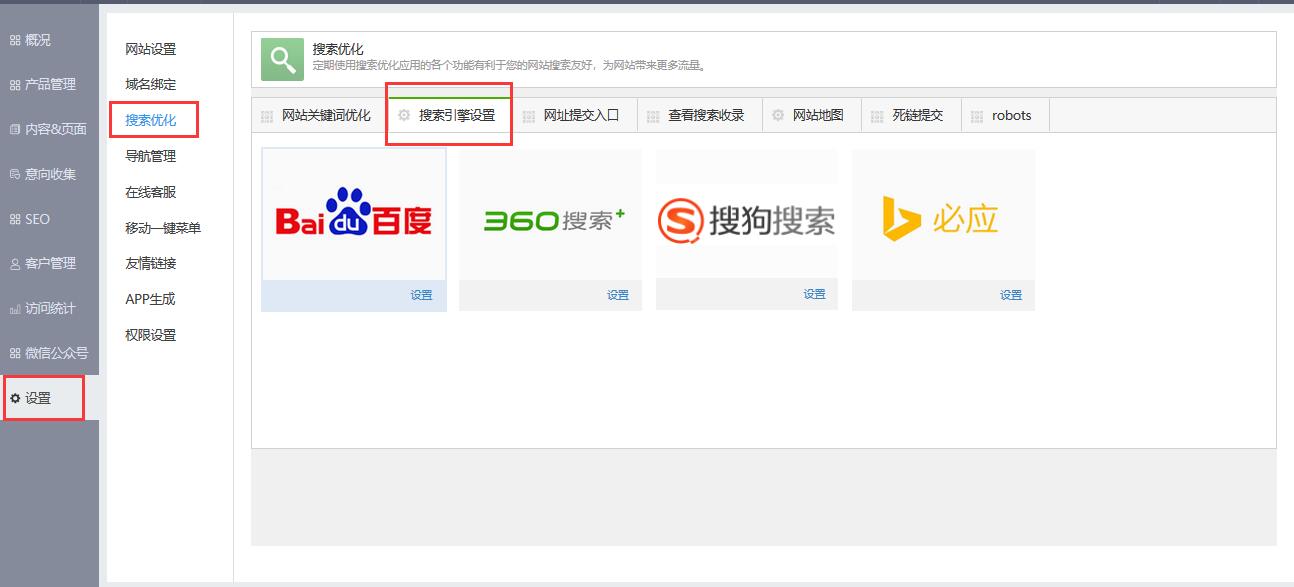
Task: Click the Baidu logo thumbnail
Action: [354, 214]
